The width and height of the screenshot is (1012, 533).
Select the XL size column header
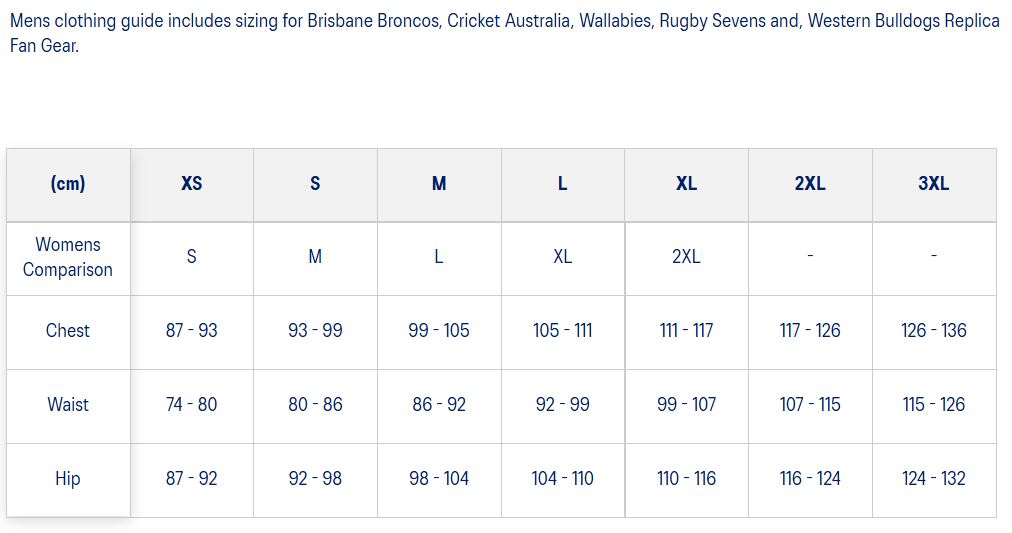(686, 184)
